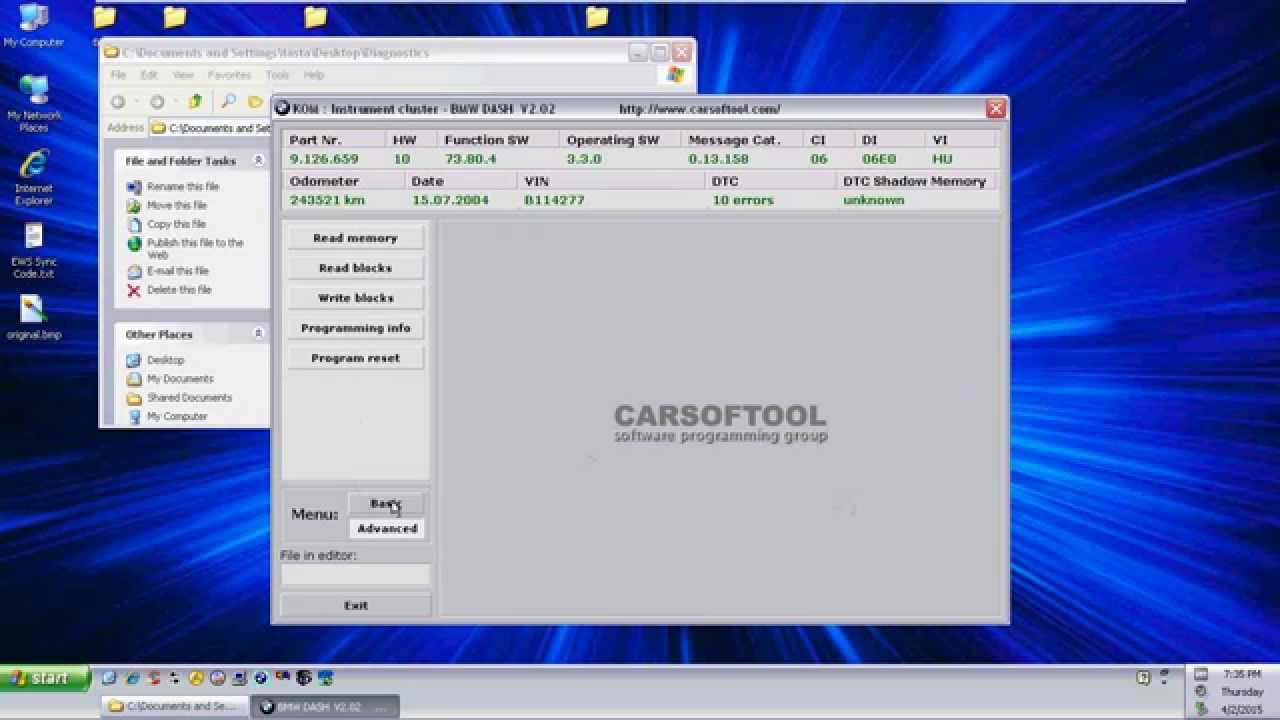
Task: Click DTC Shadow Memory value unknown
Action: pos(873,200)
